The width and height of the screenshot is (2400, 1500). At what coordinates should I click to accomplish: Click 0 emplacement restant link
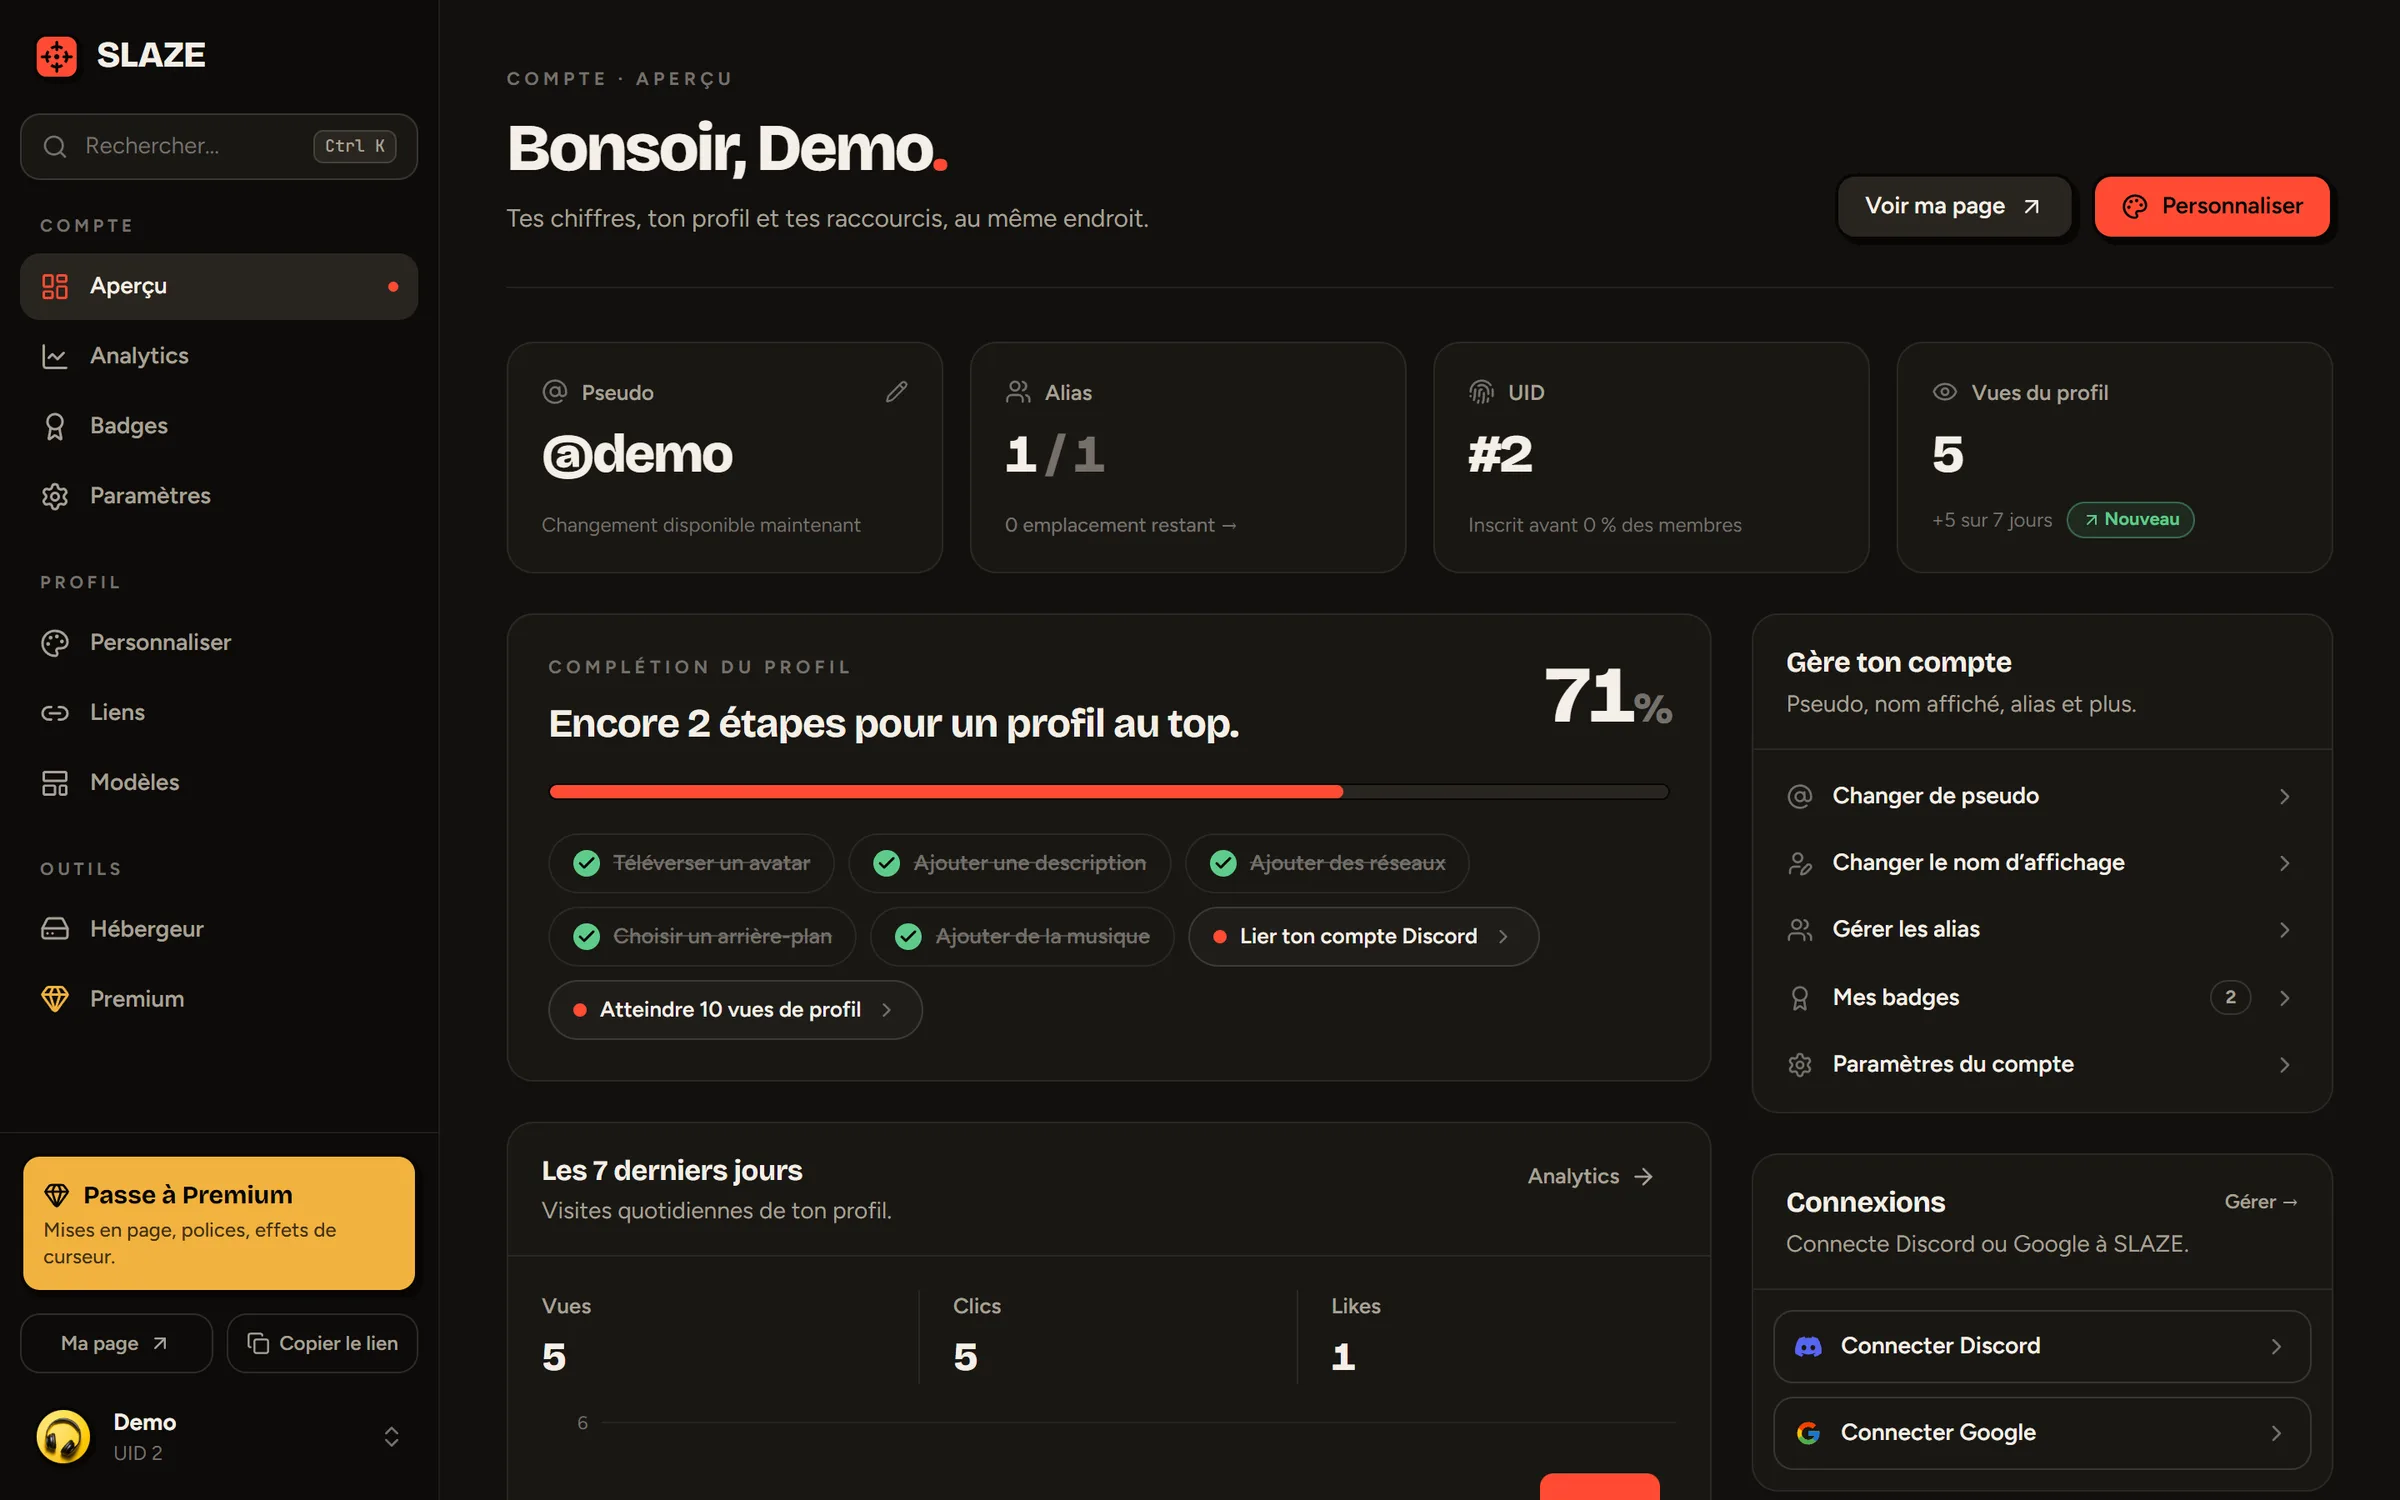click(x=1121, y=525)
